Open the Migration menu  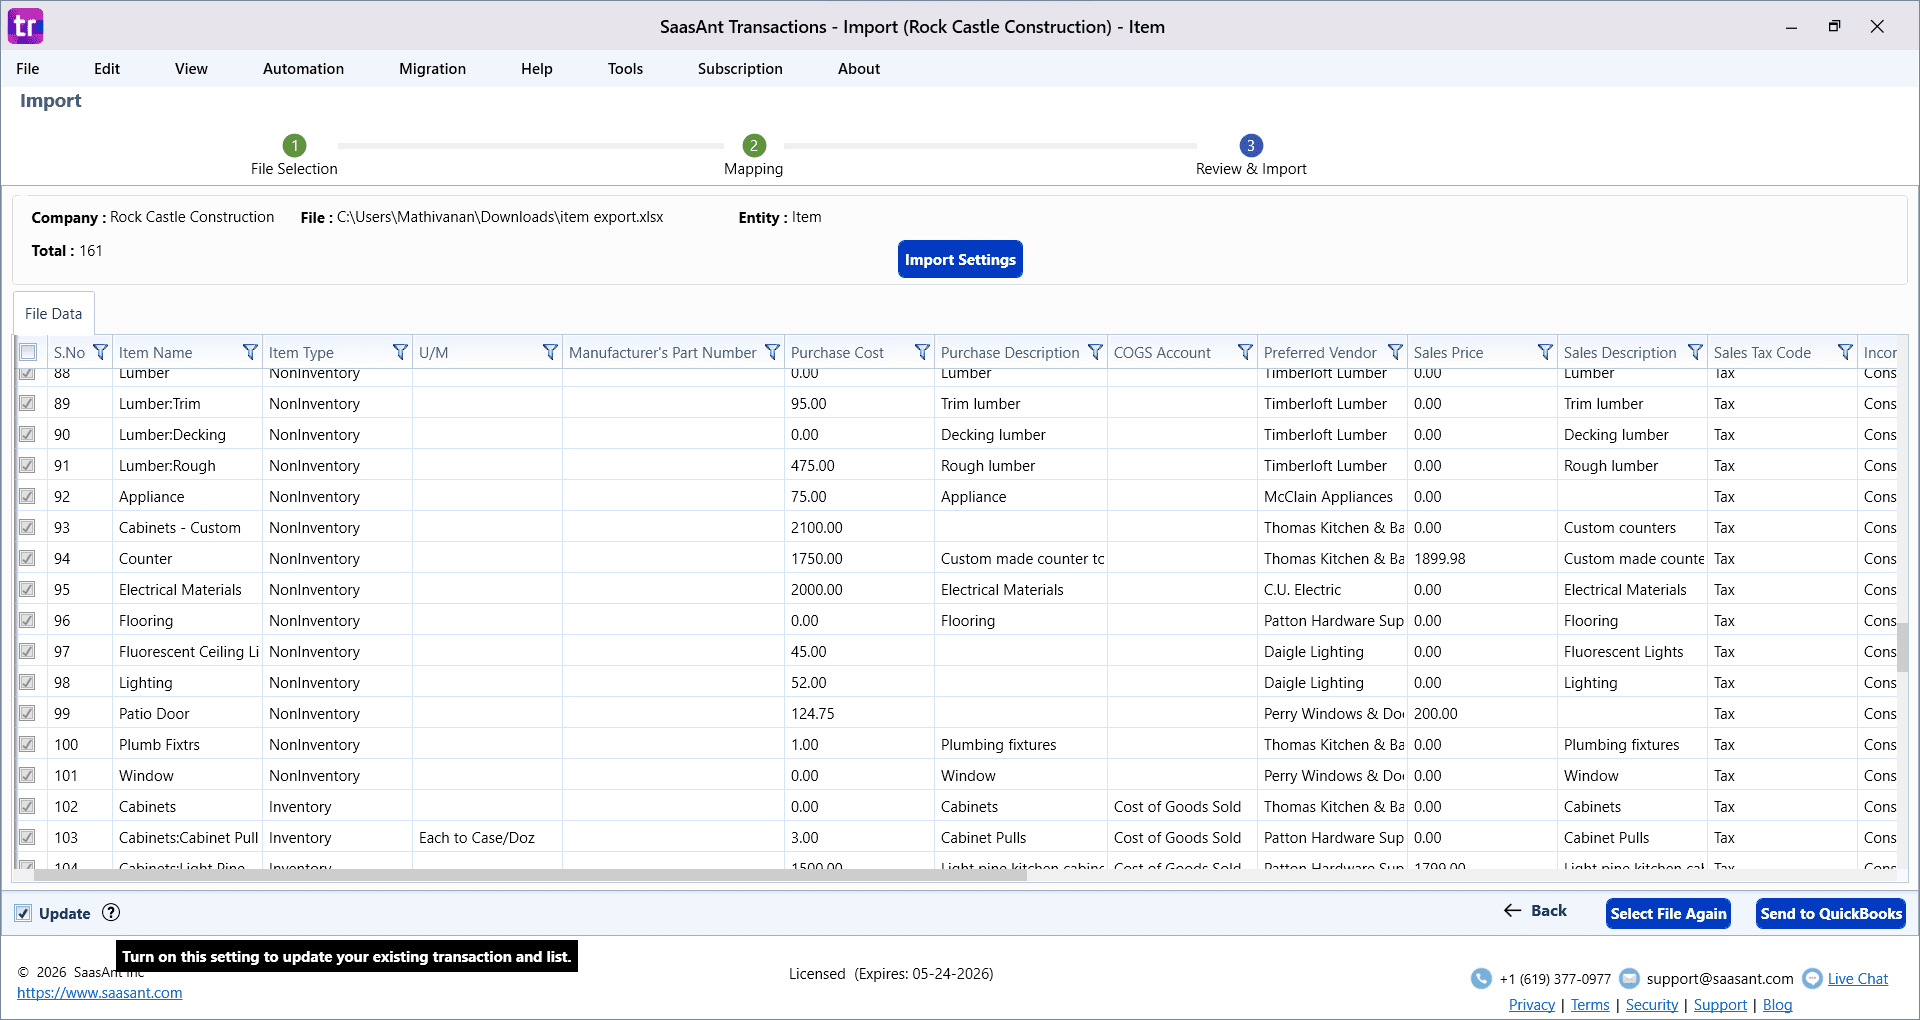432,68
